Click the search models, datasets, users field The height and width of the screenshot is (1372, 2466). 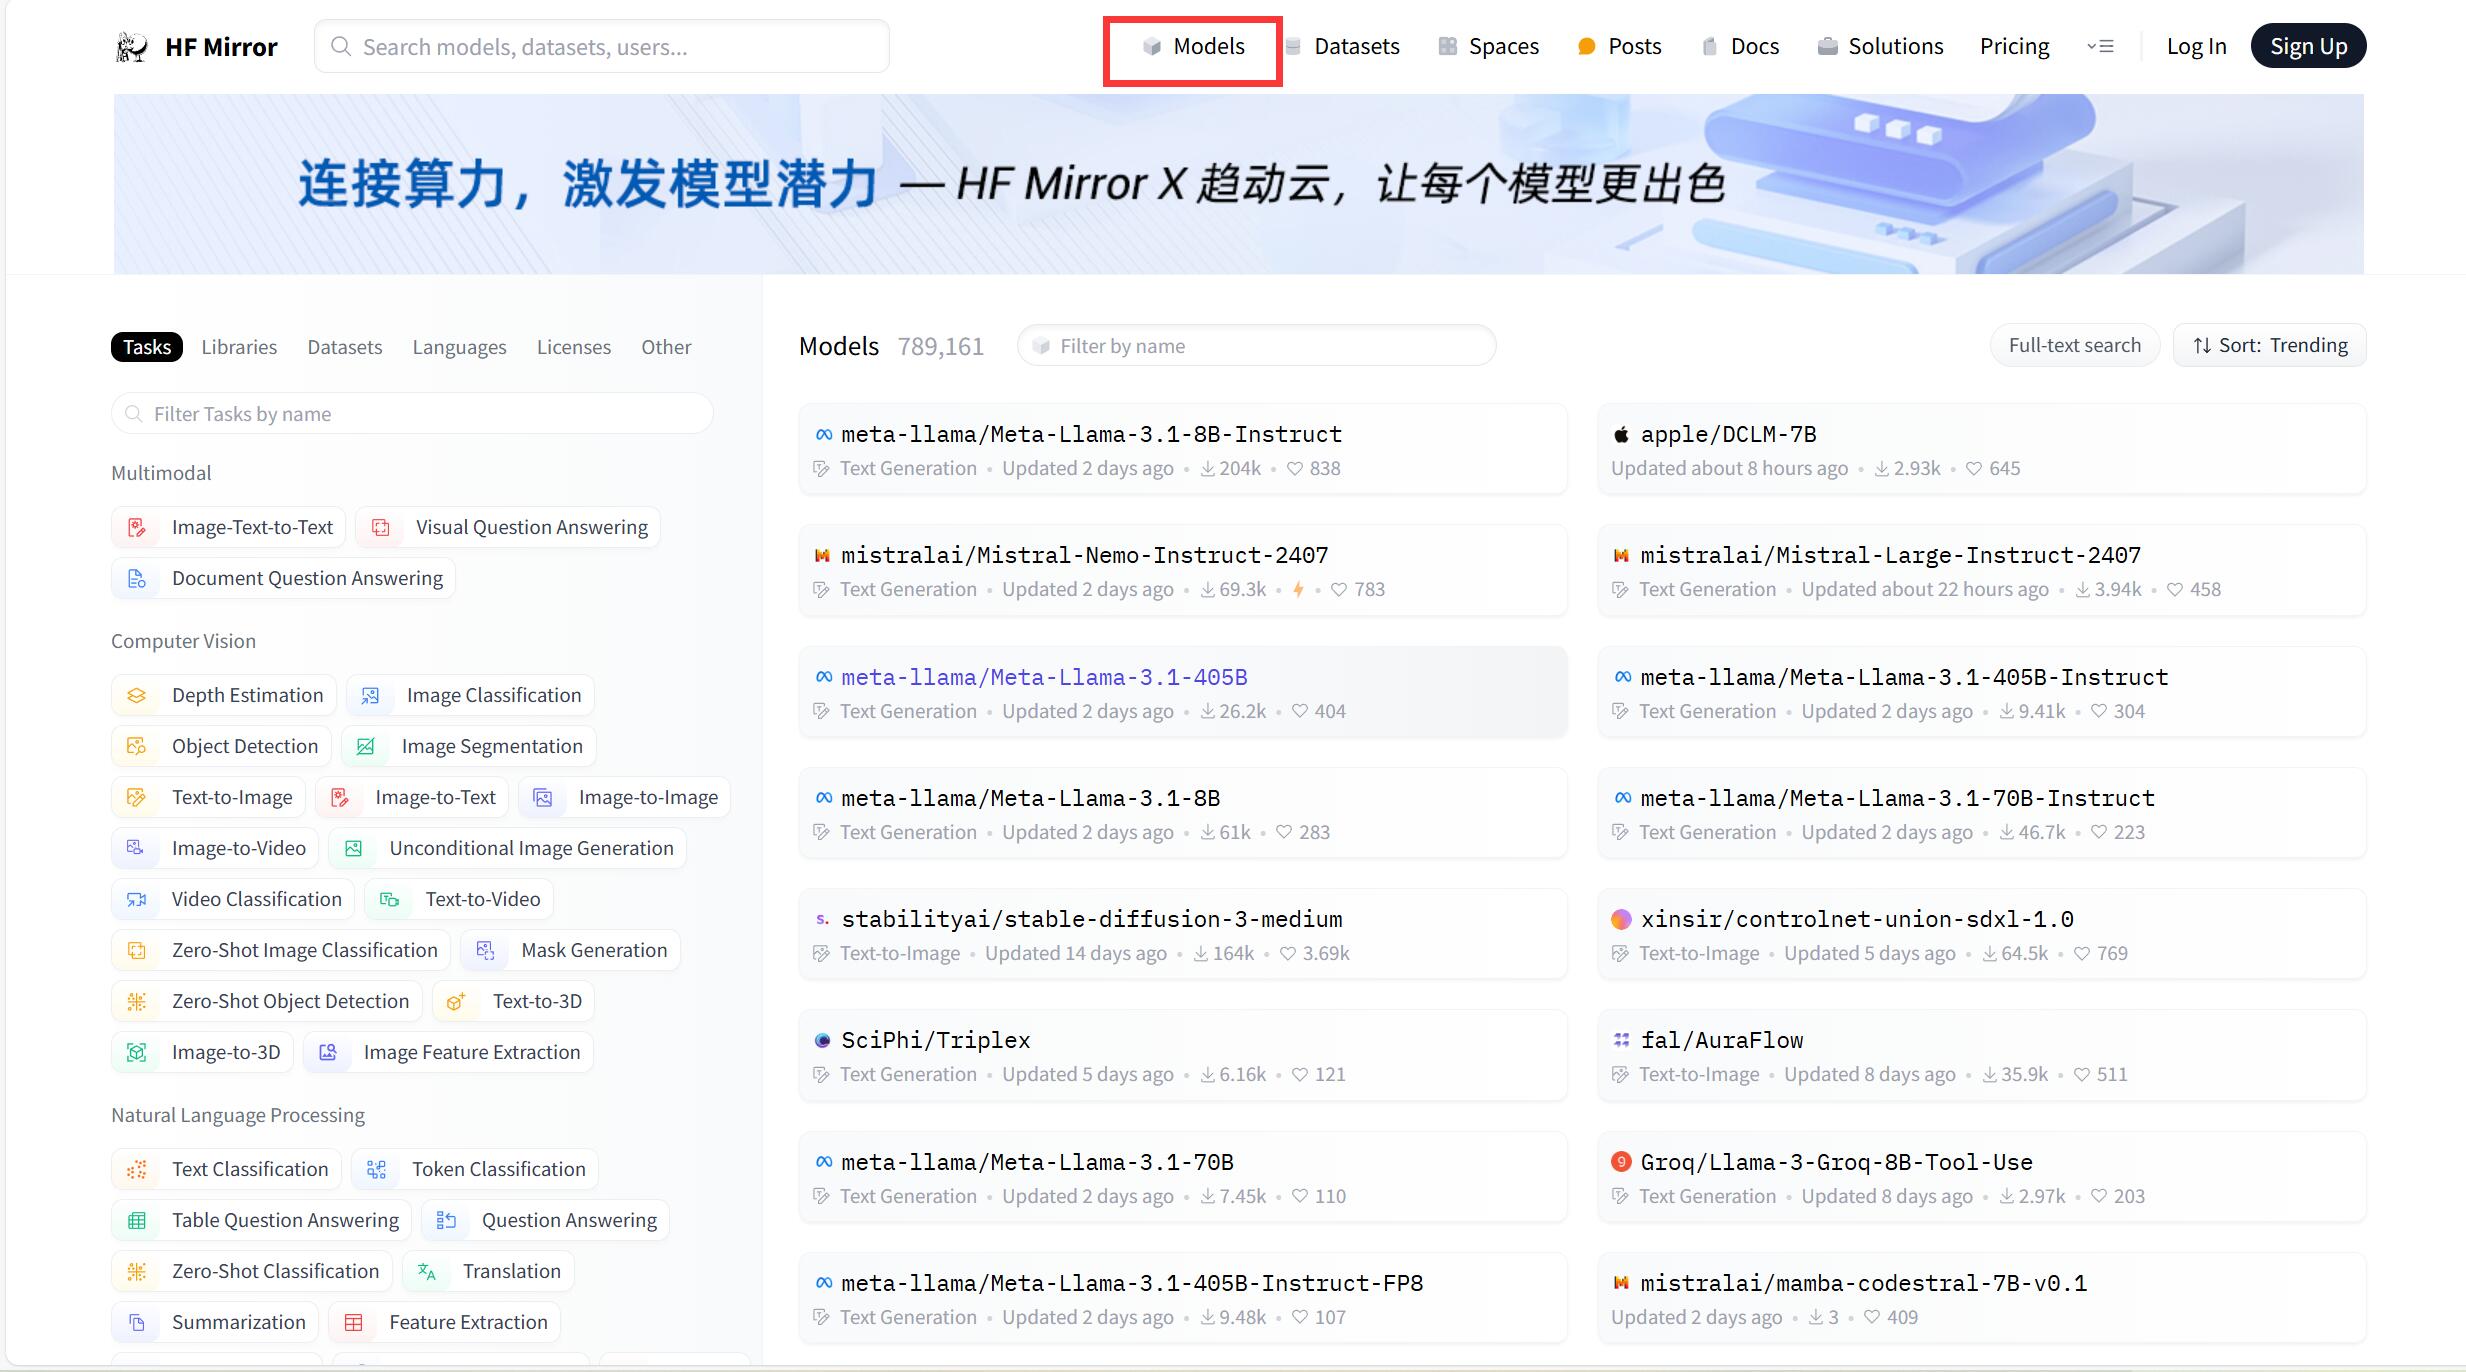(602, 46)
